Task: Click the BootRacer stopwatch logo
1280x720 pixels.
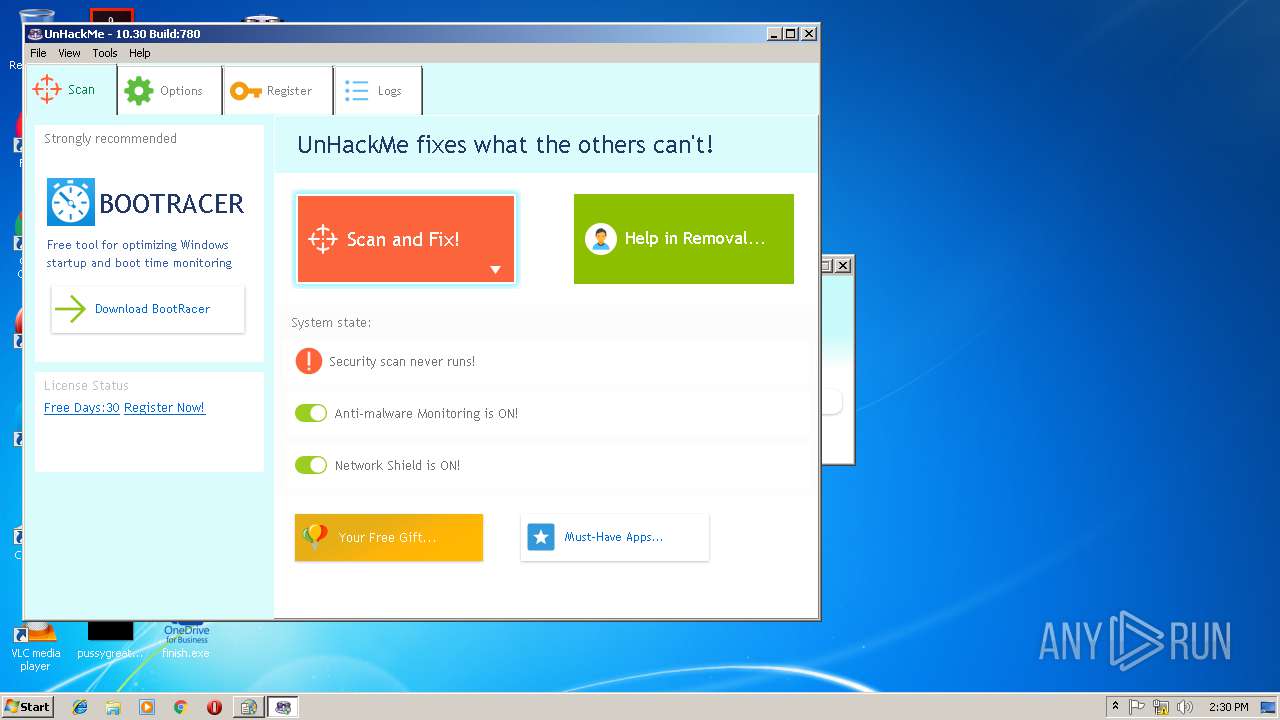Action: (x=71, y=202)
